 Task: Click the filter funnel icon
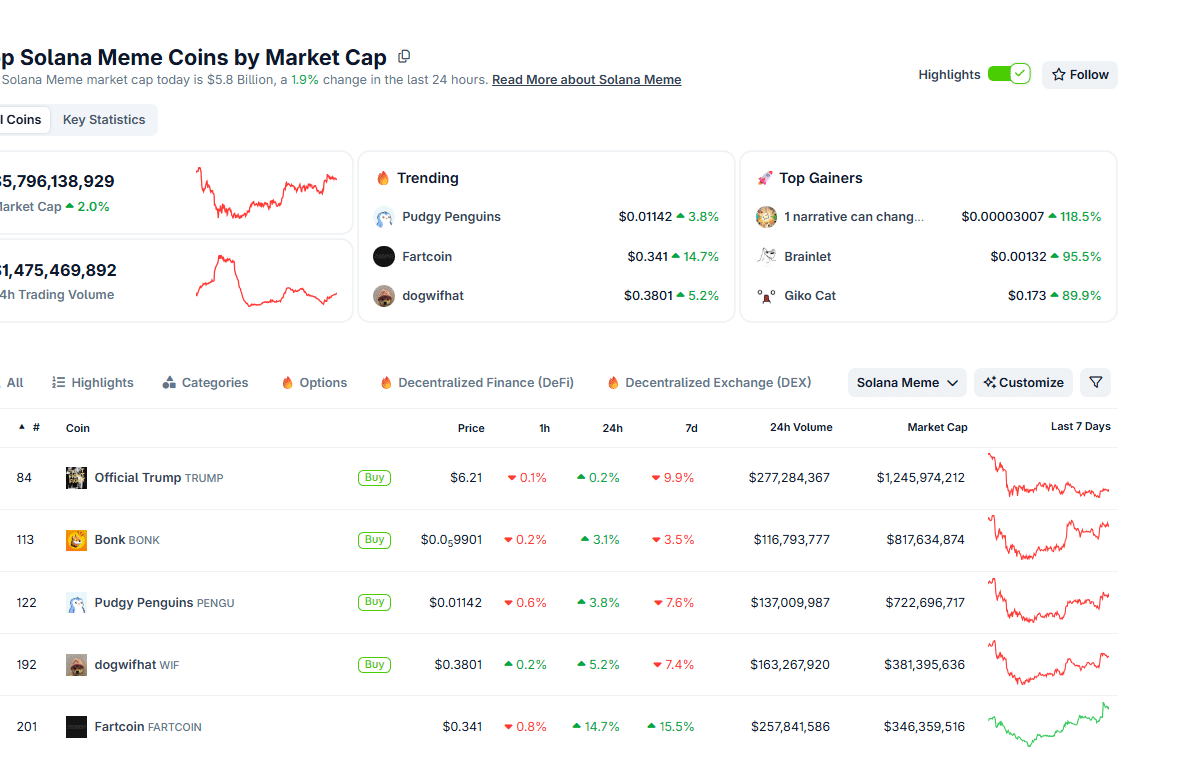pos(1095,382)
